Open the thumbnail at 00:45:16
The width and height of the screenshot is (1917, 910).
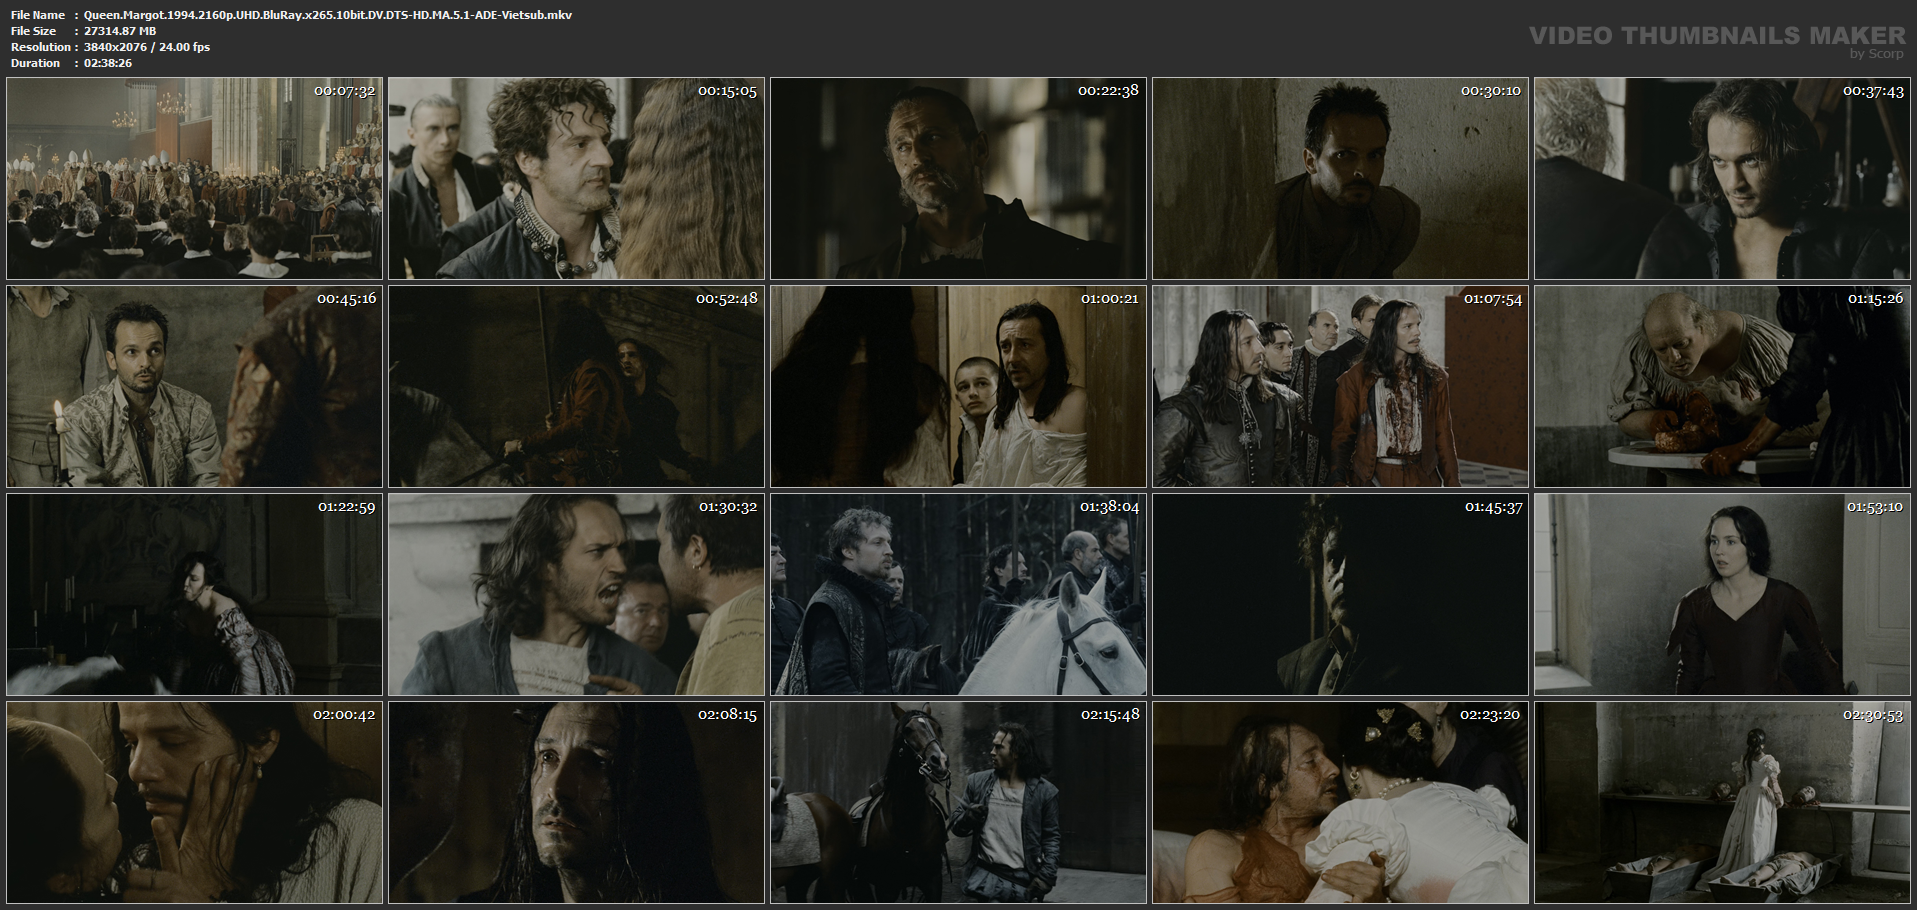[x=195, y=387]
